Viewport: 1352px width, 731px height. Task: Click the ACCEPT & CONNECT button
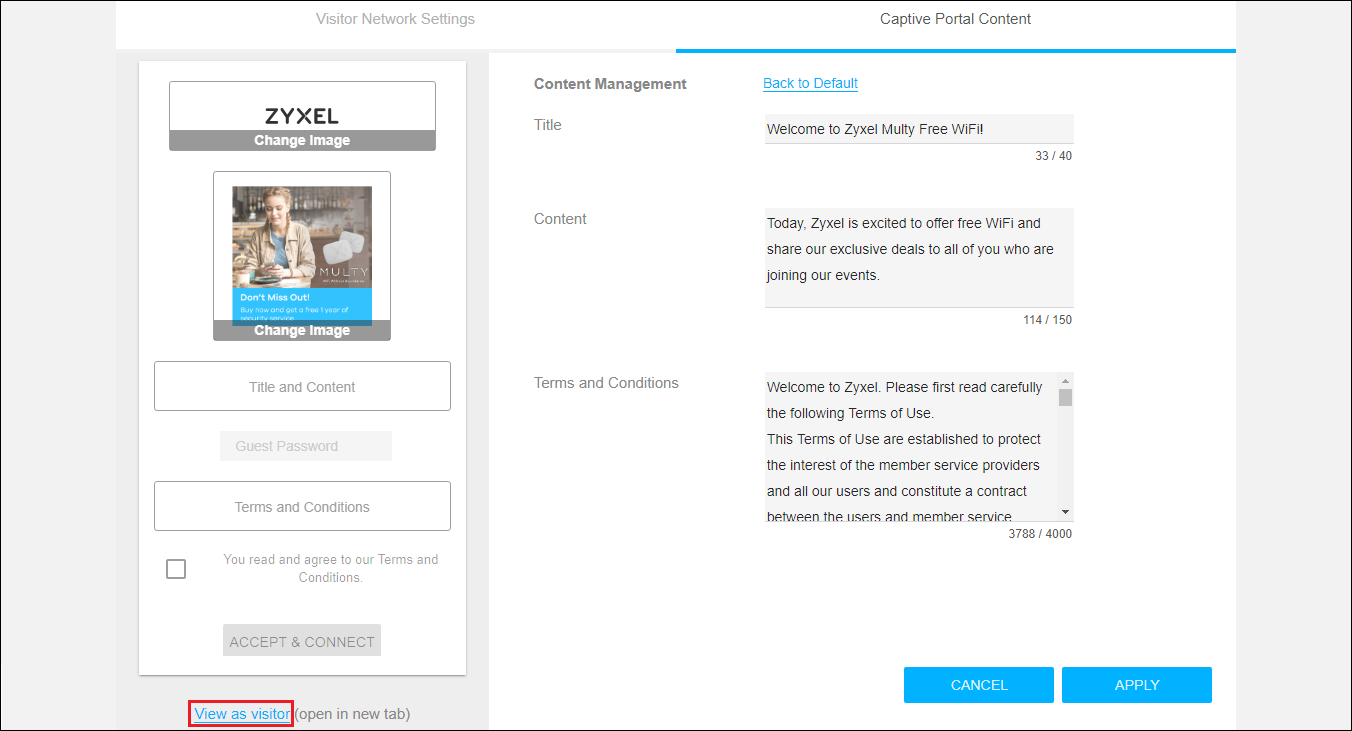pyautogui.click(x=302, y=641)
